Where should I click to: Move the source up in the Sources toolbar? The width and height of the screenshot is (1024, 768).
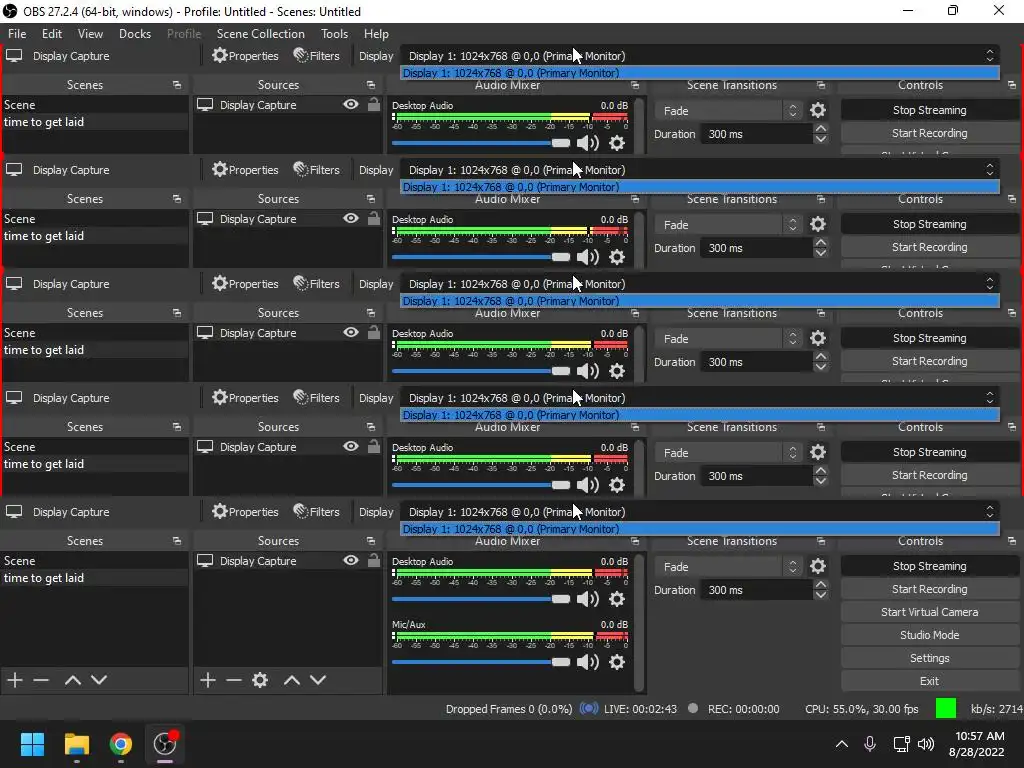[291, 680]
